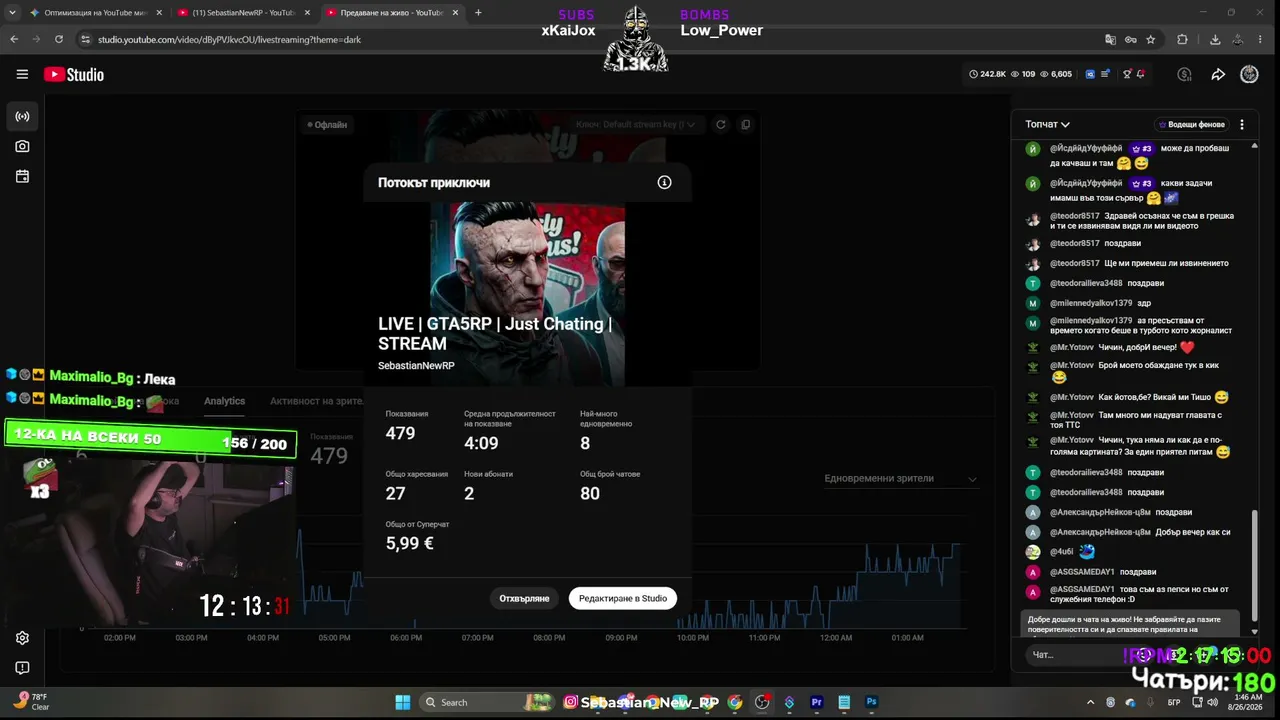The height and width of the screenshot is (720, 1280).
Task: Go back with the browser back arrow
Action: pos(14,40)
